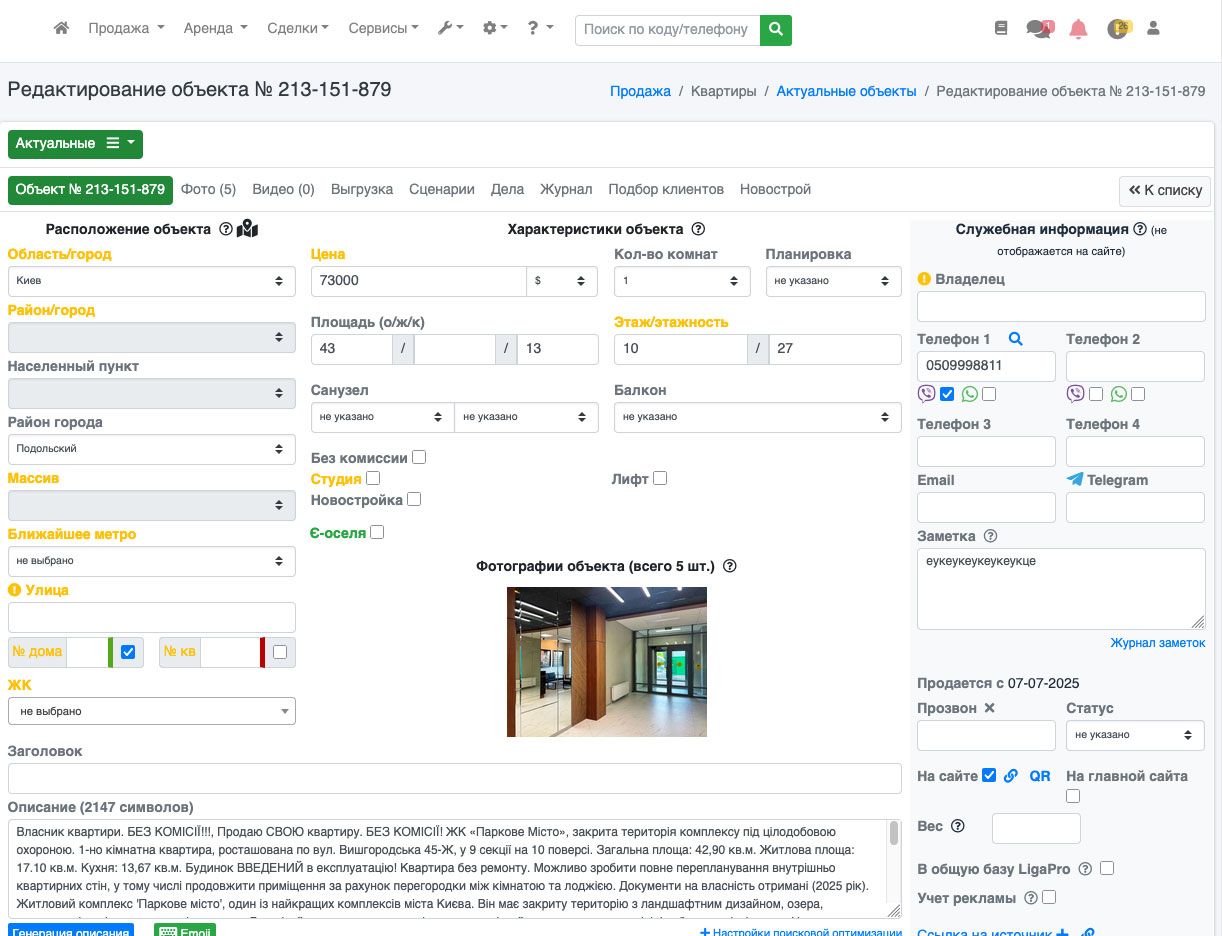This screenshot has width=1222, height=936.
Task: Click the QR code link
Action: click(1040, 776)
